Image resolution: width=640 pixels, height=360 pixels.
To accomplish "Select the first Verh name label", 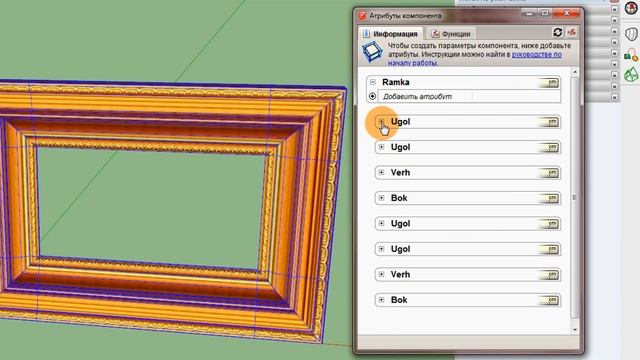I will 400,173.
